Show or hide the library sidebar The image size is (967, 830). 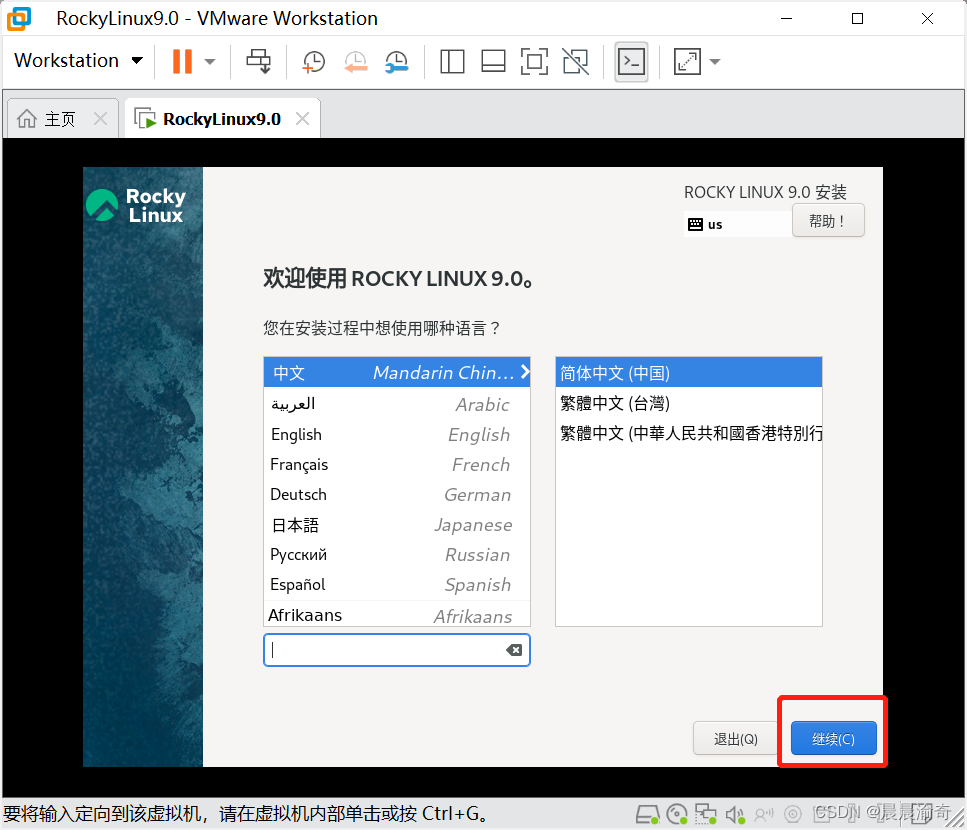pos(452,62)
